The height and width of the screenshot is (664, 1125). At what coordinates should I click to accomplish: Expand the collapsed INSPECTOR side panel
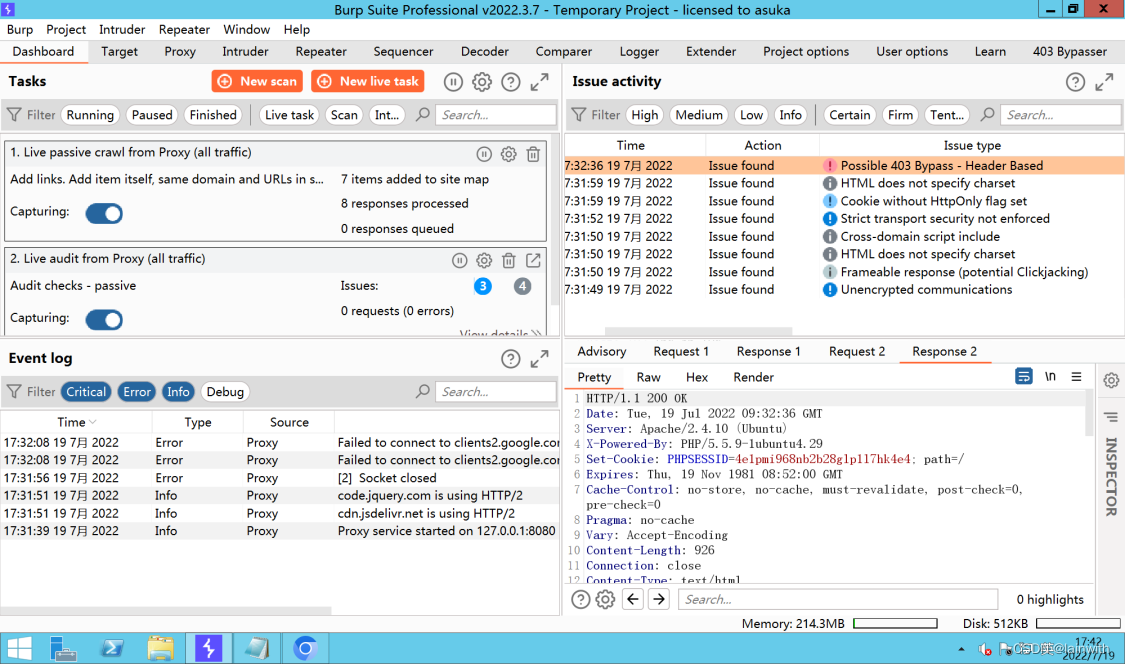pyautogui.click(x=1111, y=477)
